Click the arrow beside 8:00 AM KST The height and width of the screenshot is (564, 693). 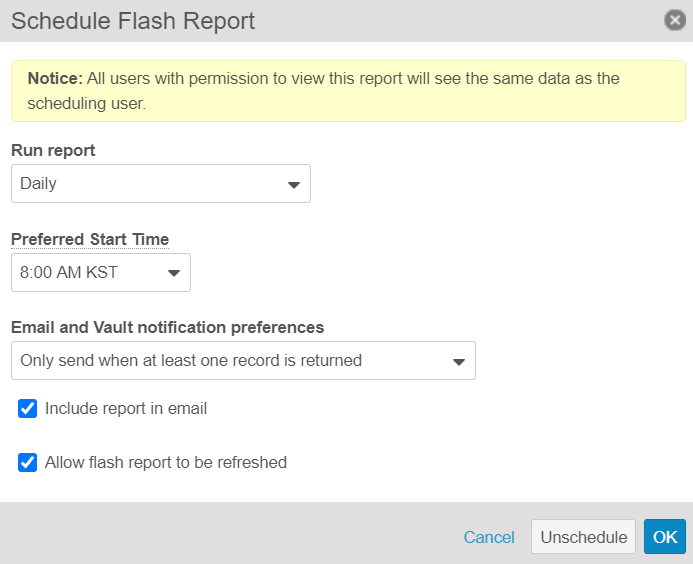(173, 273)
